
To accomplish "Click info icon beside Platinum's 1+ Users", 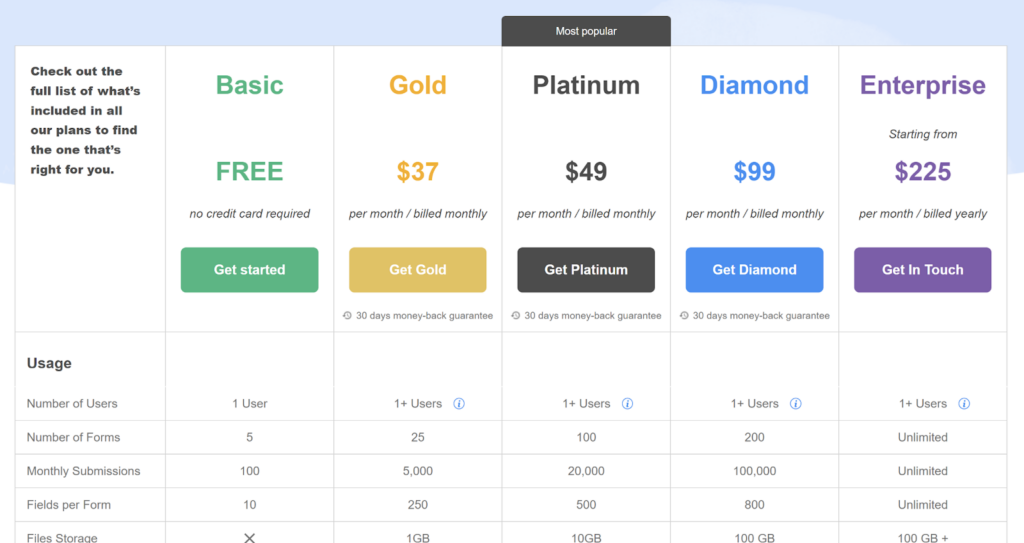I will click(x=628, y=404).
